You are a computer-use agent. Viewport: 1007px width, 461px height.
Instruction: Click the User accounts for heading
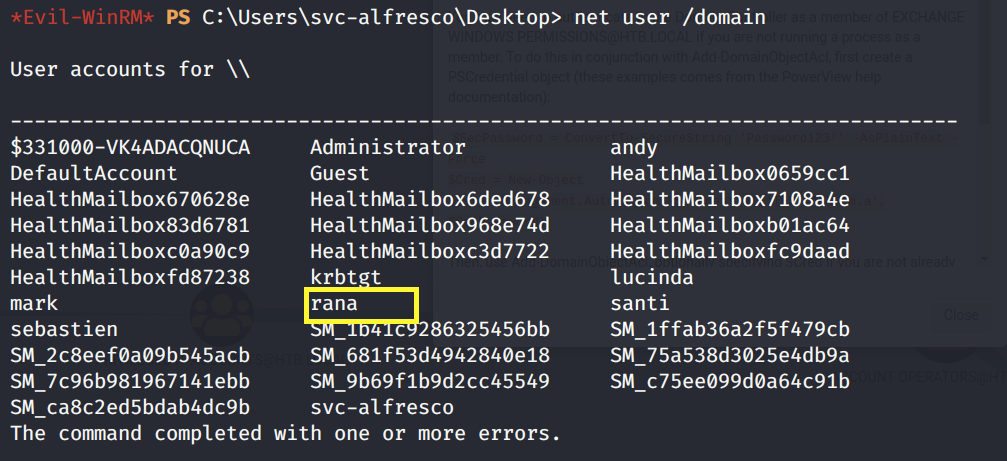129,70
